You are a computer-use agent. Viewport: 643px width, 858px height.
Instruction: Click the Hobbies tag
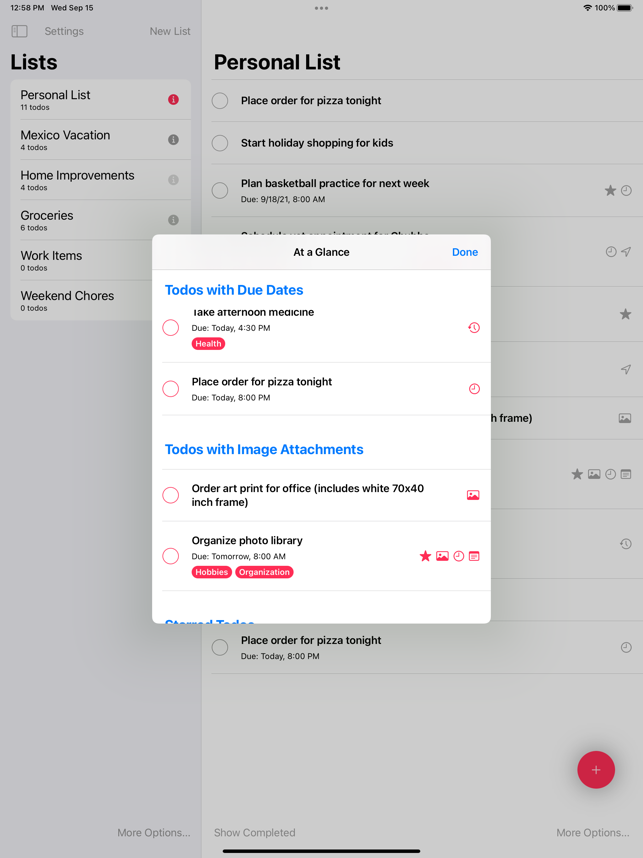(x=212, y=572)
